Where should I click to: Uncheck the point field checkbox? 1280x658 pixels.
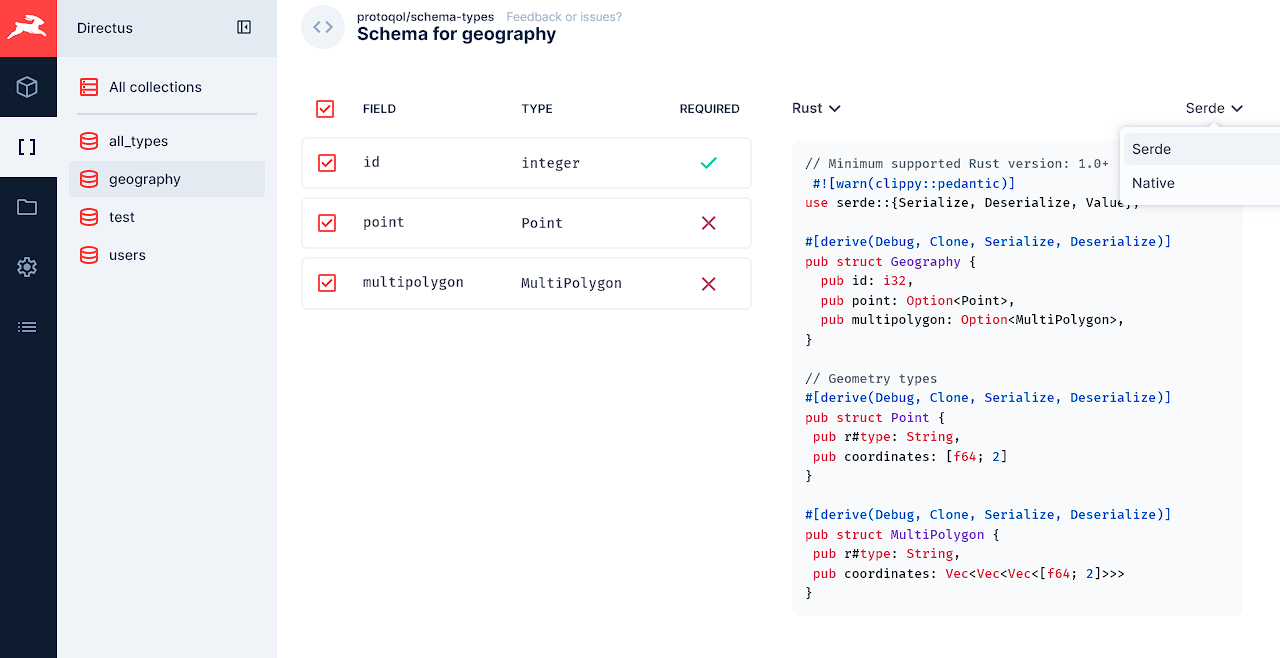pyautogui.click(x=327, y=223)
